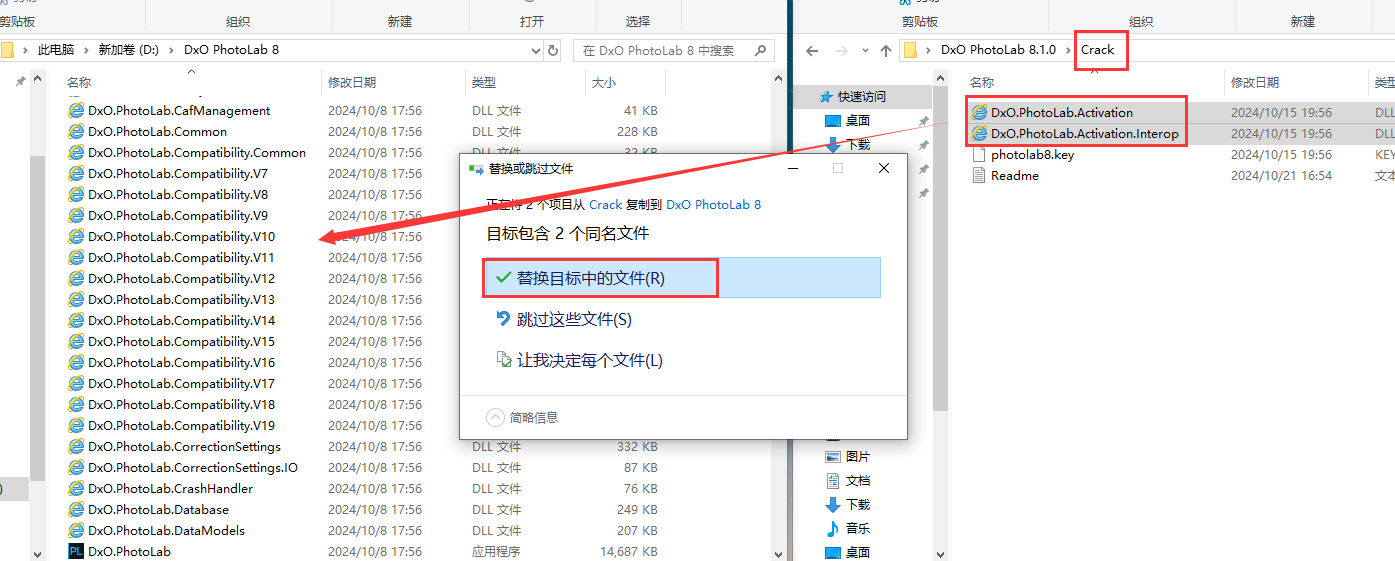Click the 2024/10/21 16:54 date of Readme

pos(1281,176)
